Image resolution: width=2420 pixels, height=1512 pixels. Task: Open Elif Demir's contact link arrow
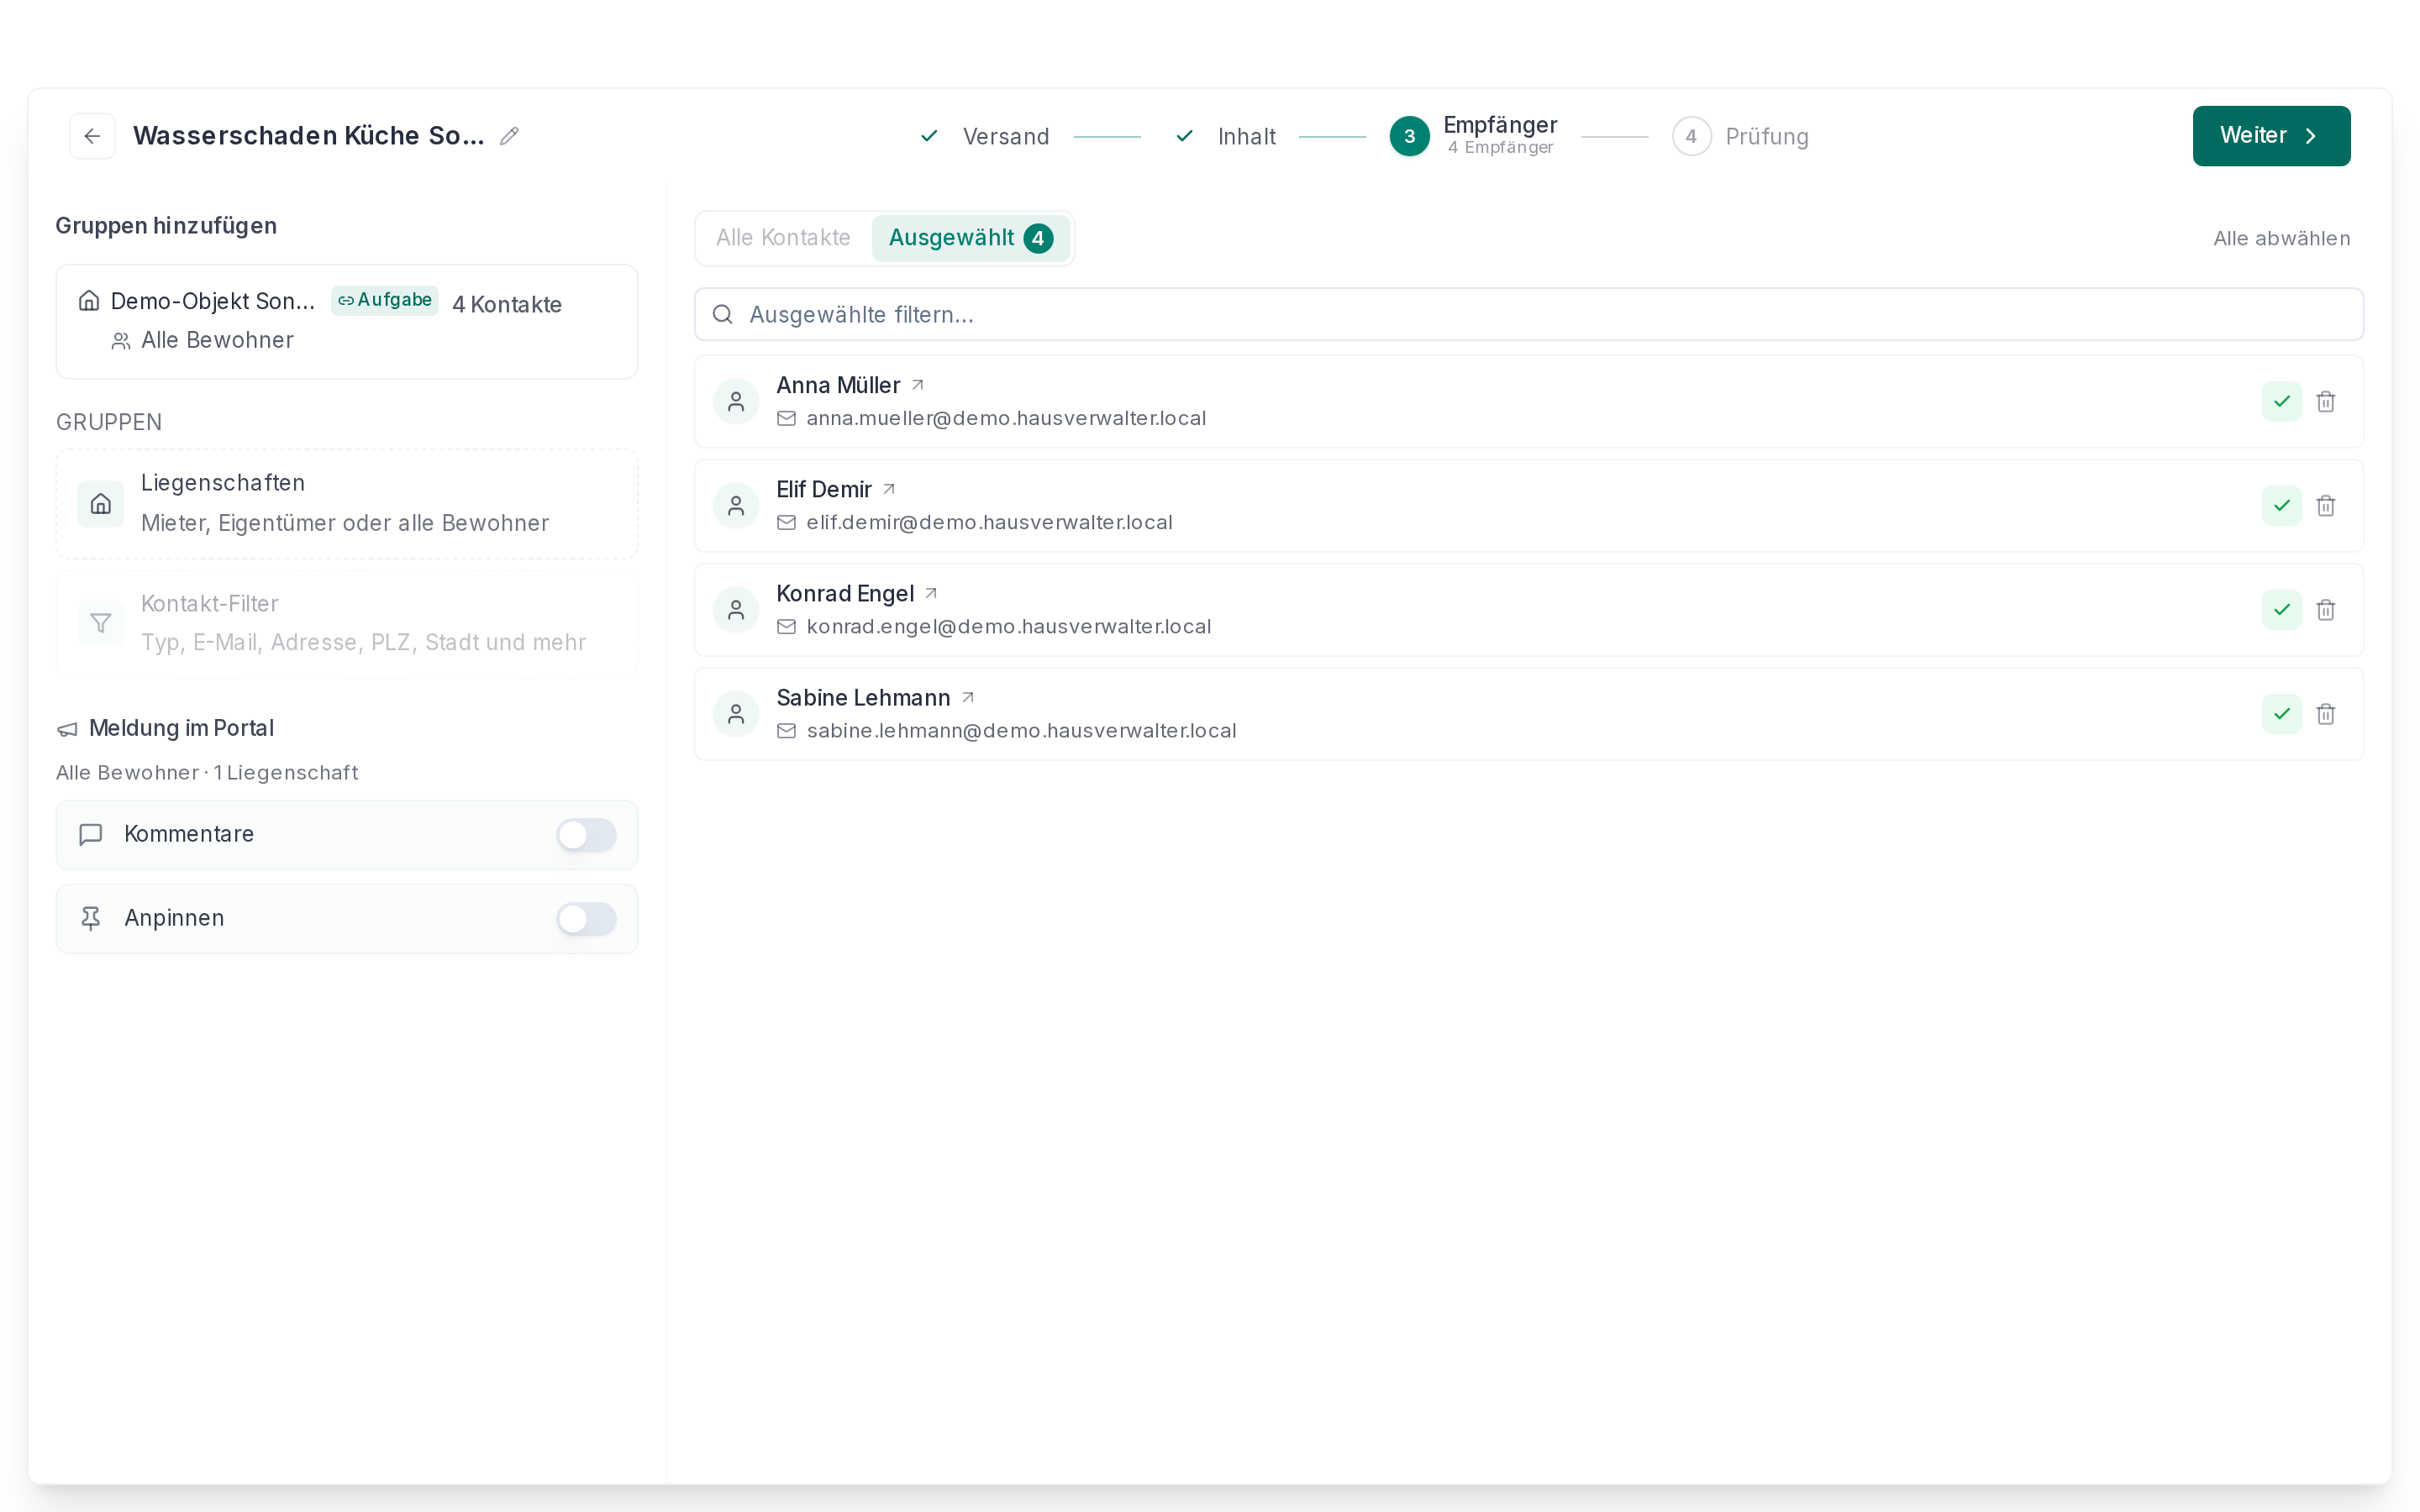pos(889,489)
